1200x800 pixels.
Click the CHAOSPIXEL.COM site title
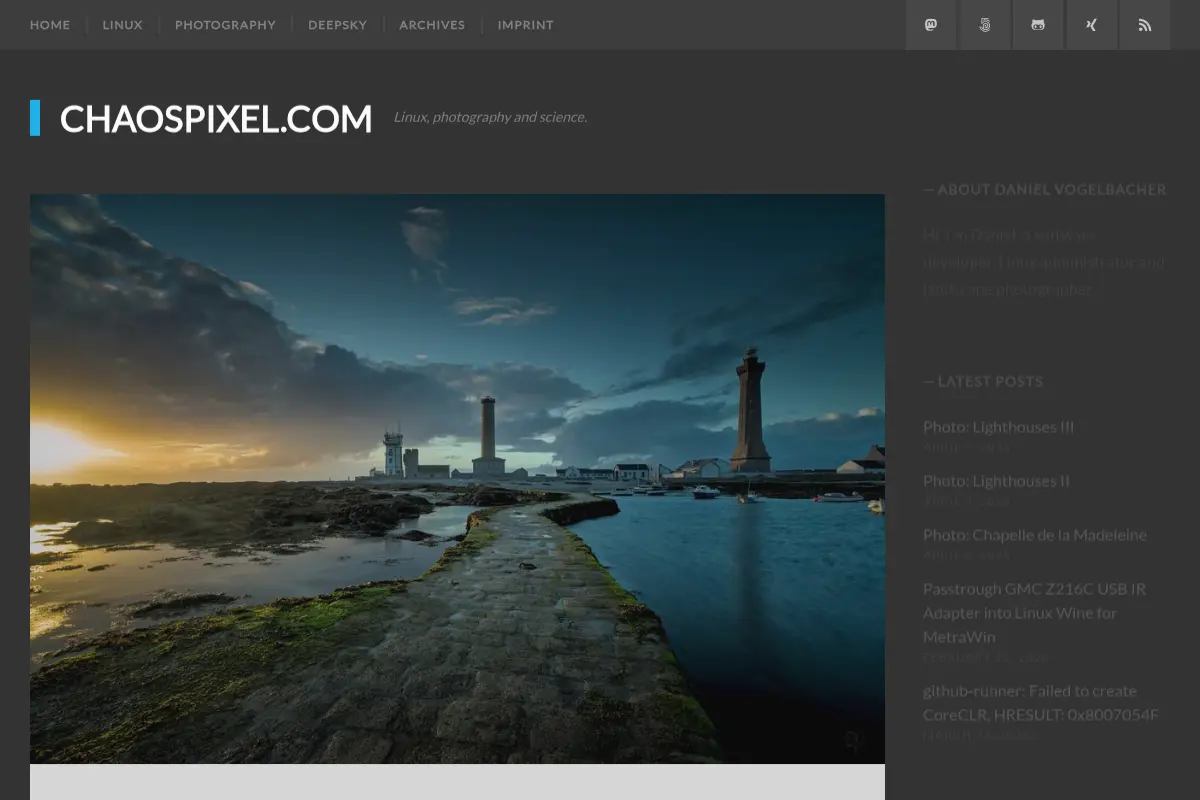(x=216, y=119)
